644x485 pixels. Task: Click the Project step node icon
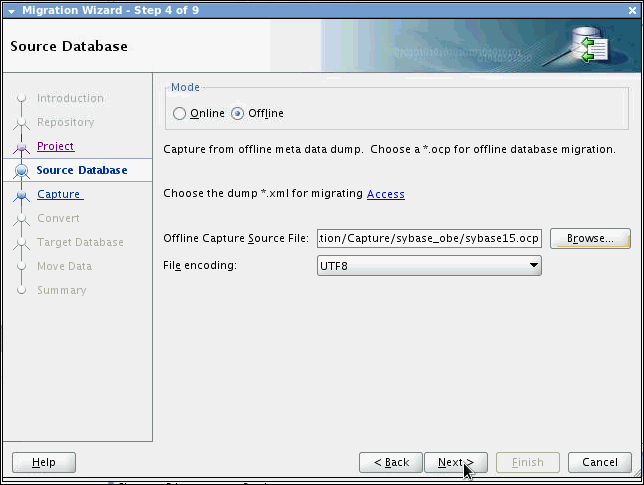[x=21, y=147]
